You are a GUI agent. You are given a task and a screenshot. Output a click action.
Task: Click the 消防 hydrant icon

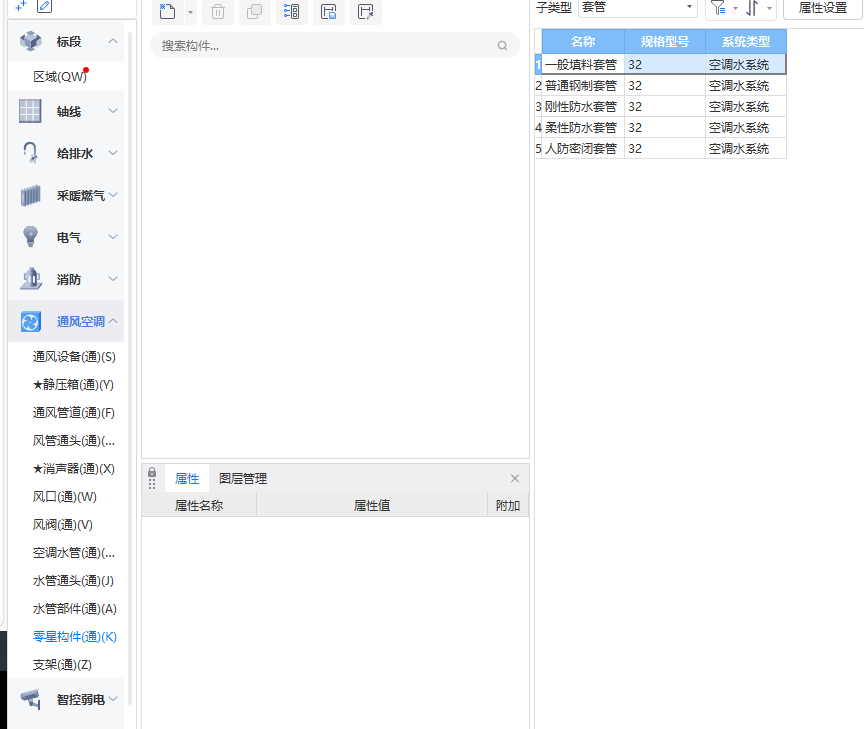tap(31, 279)
